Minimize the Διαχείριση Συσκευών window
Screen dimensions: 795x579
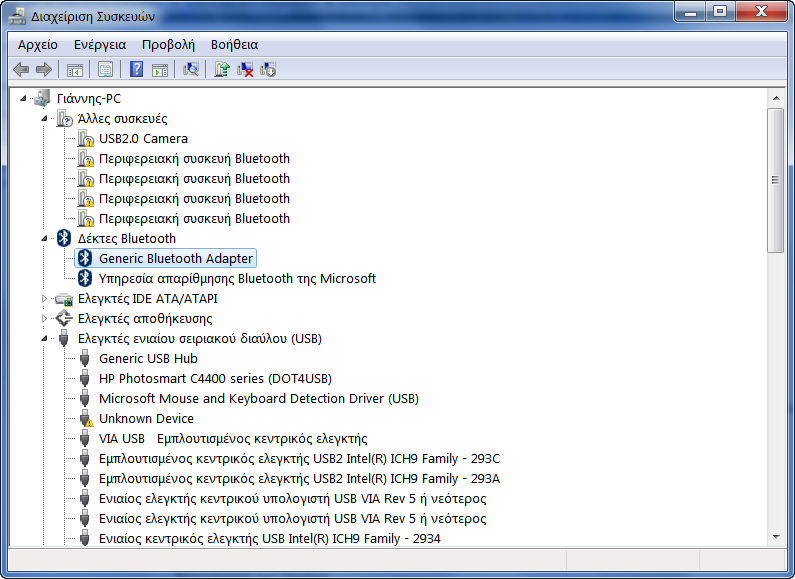[x=690, y=12]
